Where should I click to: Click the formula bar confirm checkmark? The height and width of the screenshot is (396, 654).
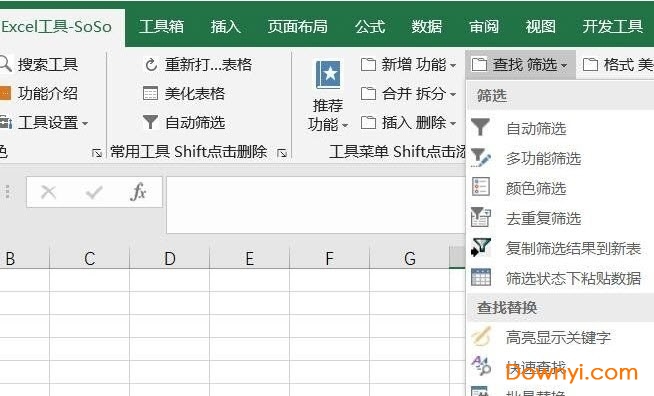click(94, 192)
